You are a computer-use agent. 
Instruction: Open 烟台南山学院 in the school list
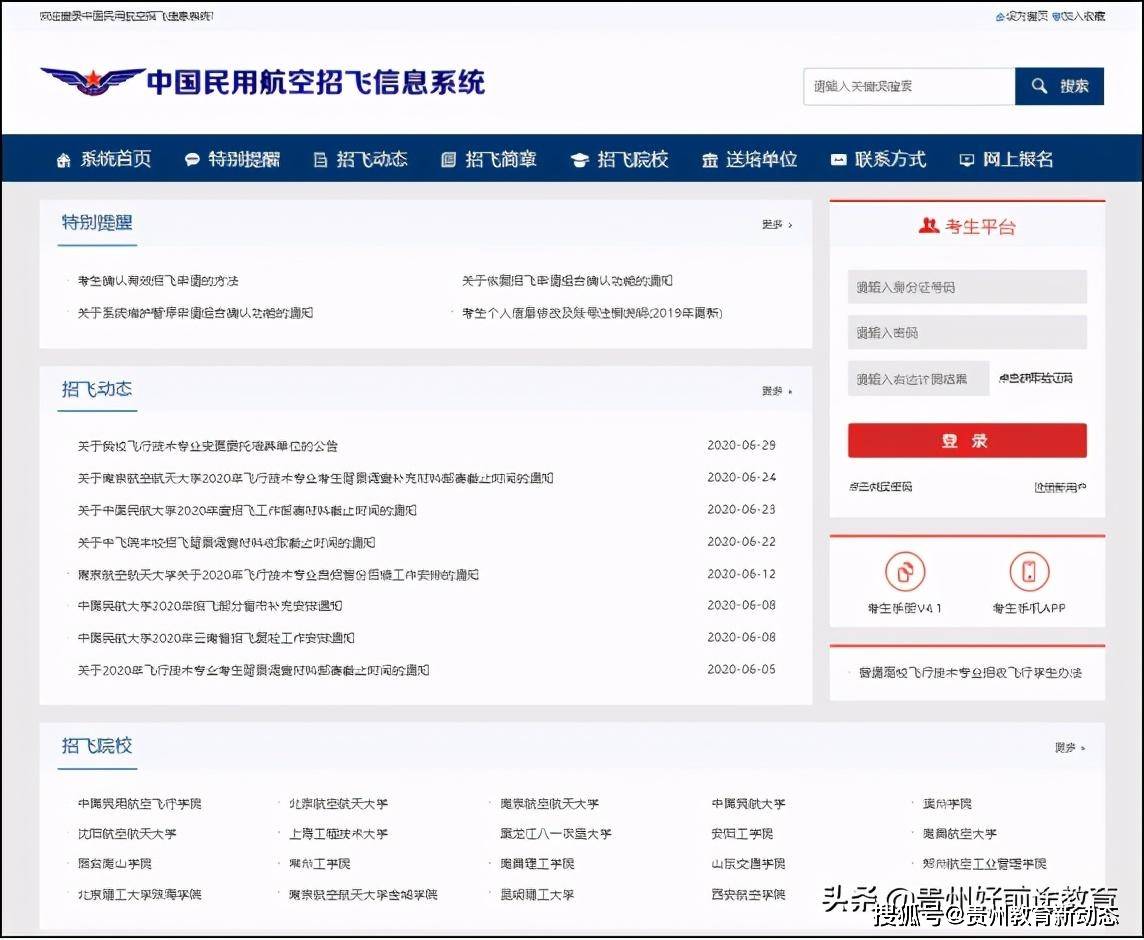point(115,863)
